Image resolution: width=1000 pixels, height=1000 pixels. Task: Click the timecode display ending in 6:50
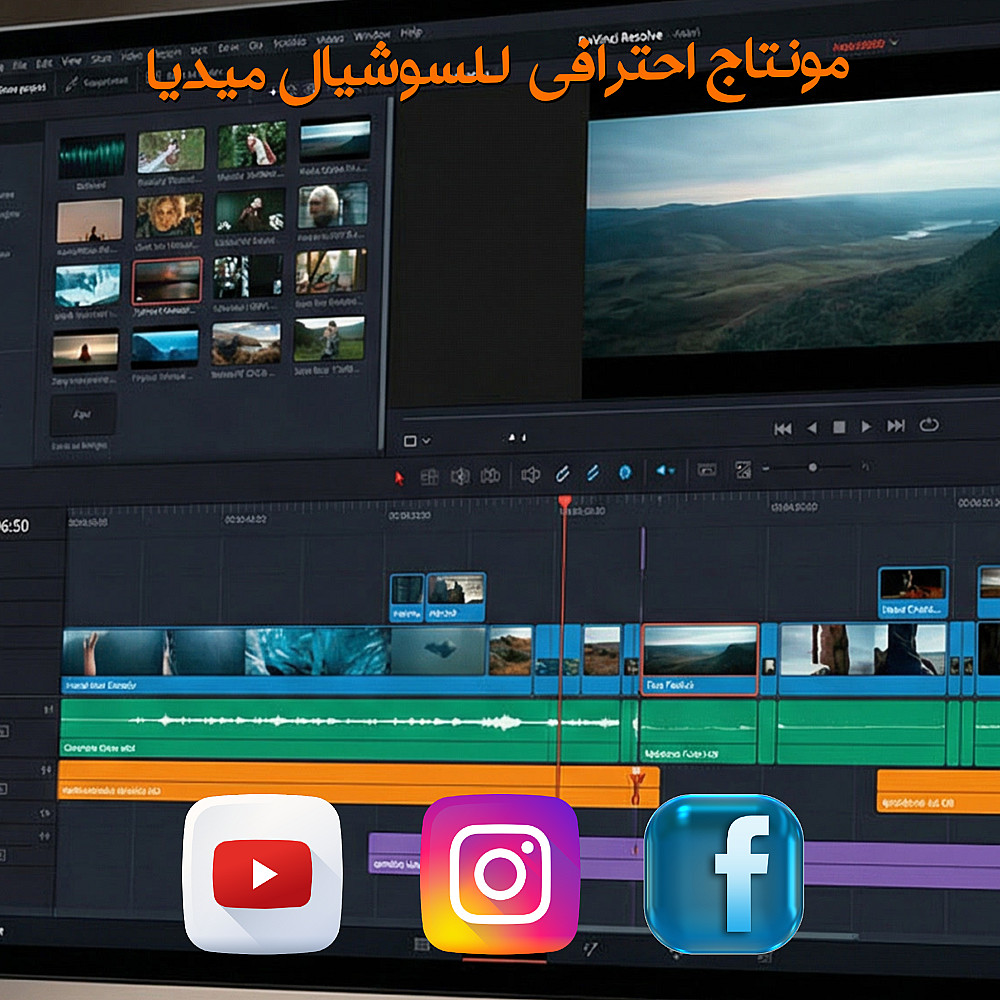click(14, 526)
